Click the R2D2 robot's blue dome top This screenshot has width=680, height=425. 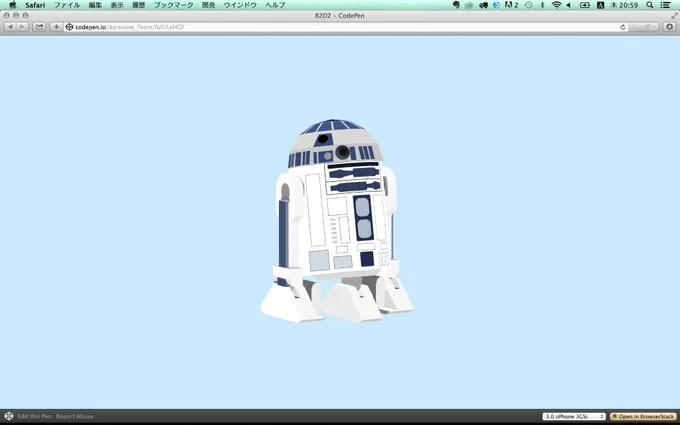click(x=333, y=126)
